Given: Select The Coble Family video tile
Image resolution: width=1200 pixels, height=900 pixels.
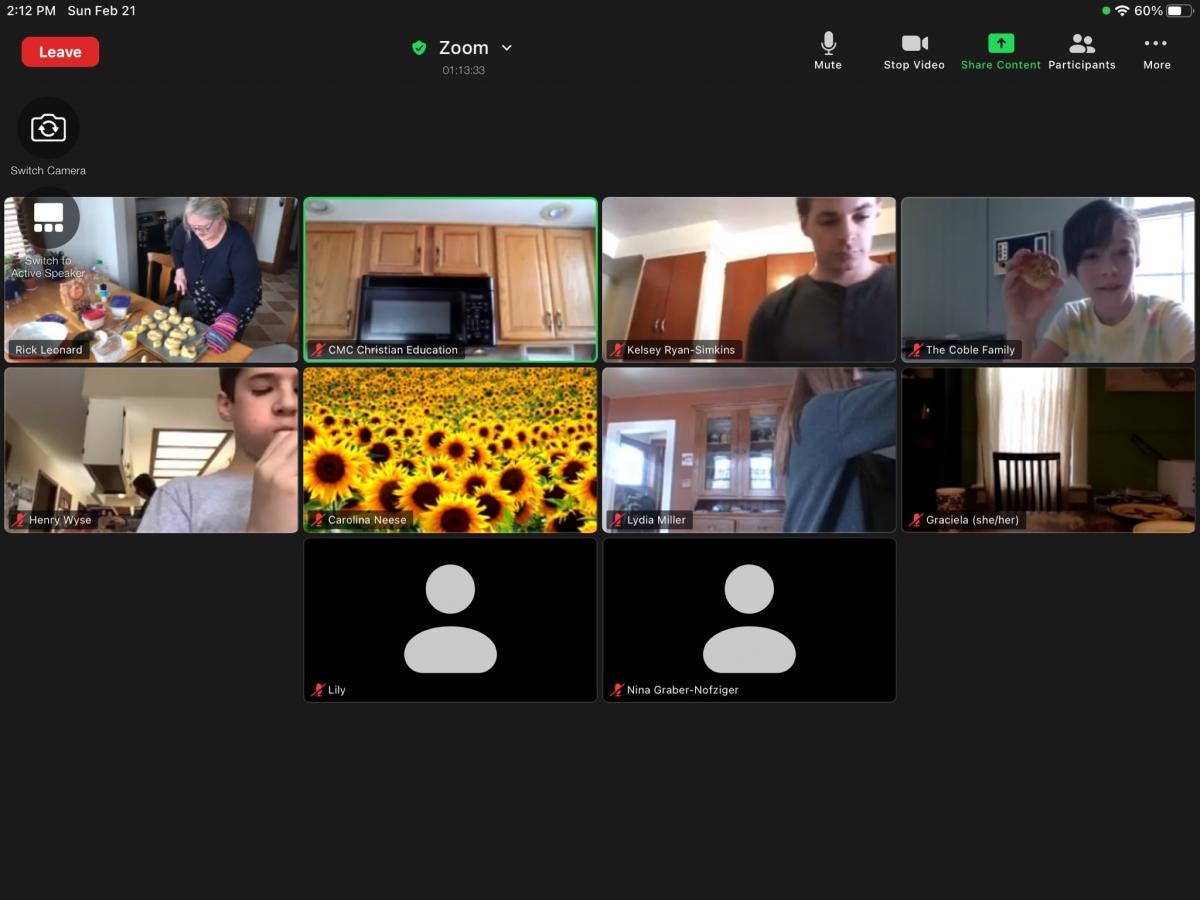Looking at the screenshot, I should tap(1048, 279).
